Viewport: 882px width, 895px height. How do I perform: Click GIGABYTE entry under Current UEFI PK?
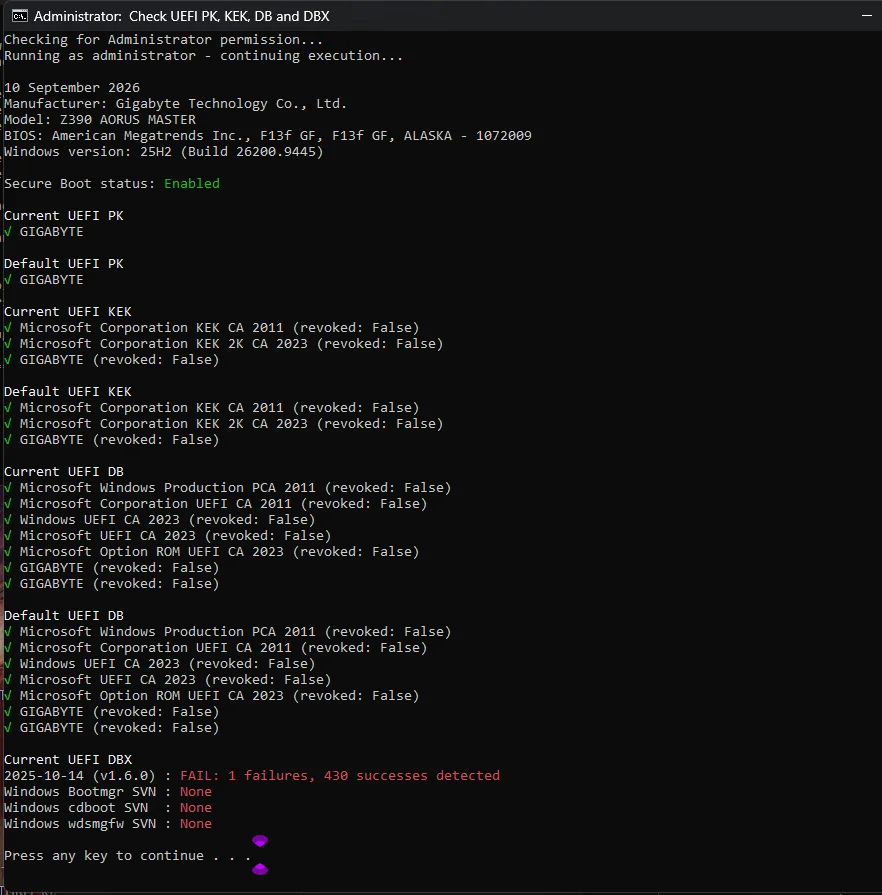pos(51,232)
